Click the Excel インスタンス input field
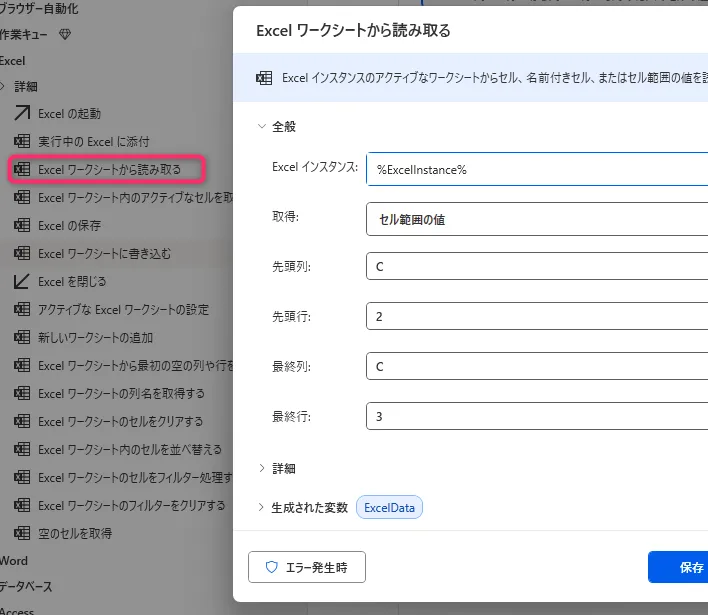Viewport: 708px width, 615px height. click(537, 169)
